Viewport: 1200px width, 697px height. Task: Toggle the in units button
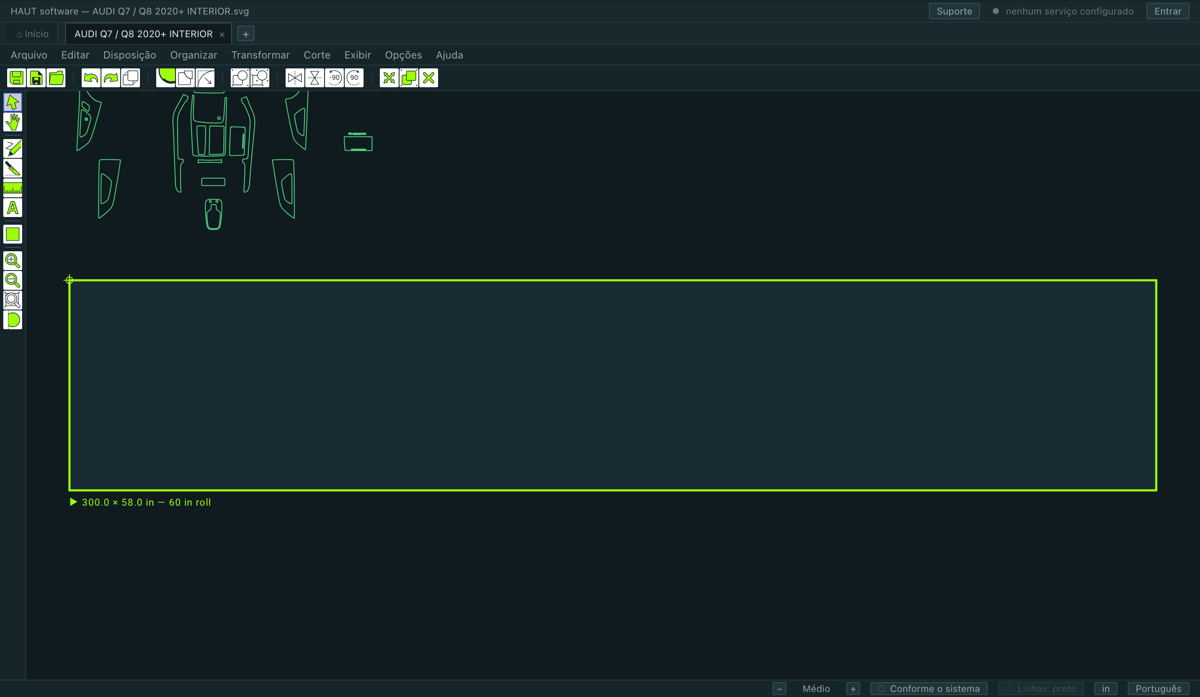click(x=1105, y=688)
